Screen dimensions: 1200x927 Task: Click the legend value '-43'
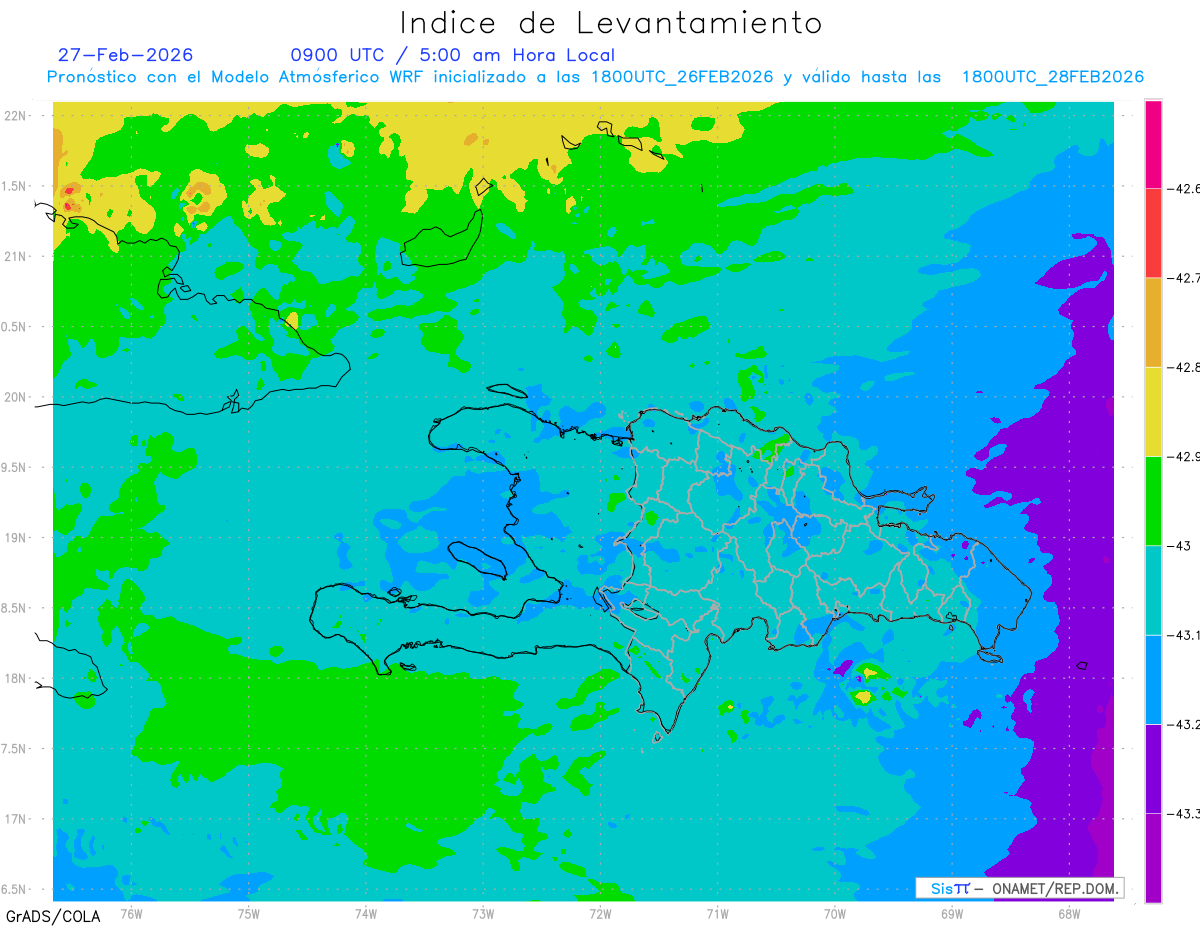(x=1180, y=545)
